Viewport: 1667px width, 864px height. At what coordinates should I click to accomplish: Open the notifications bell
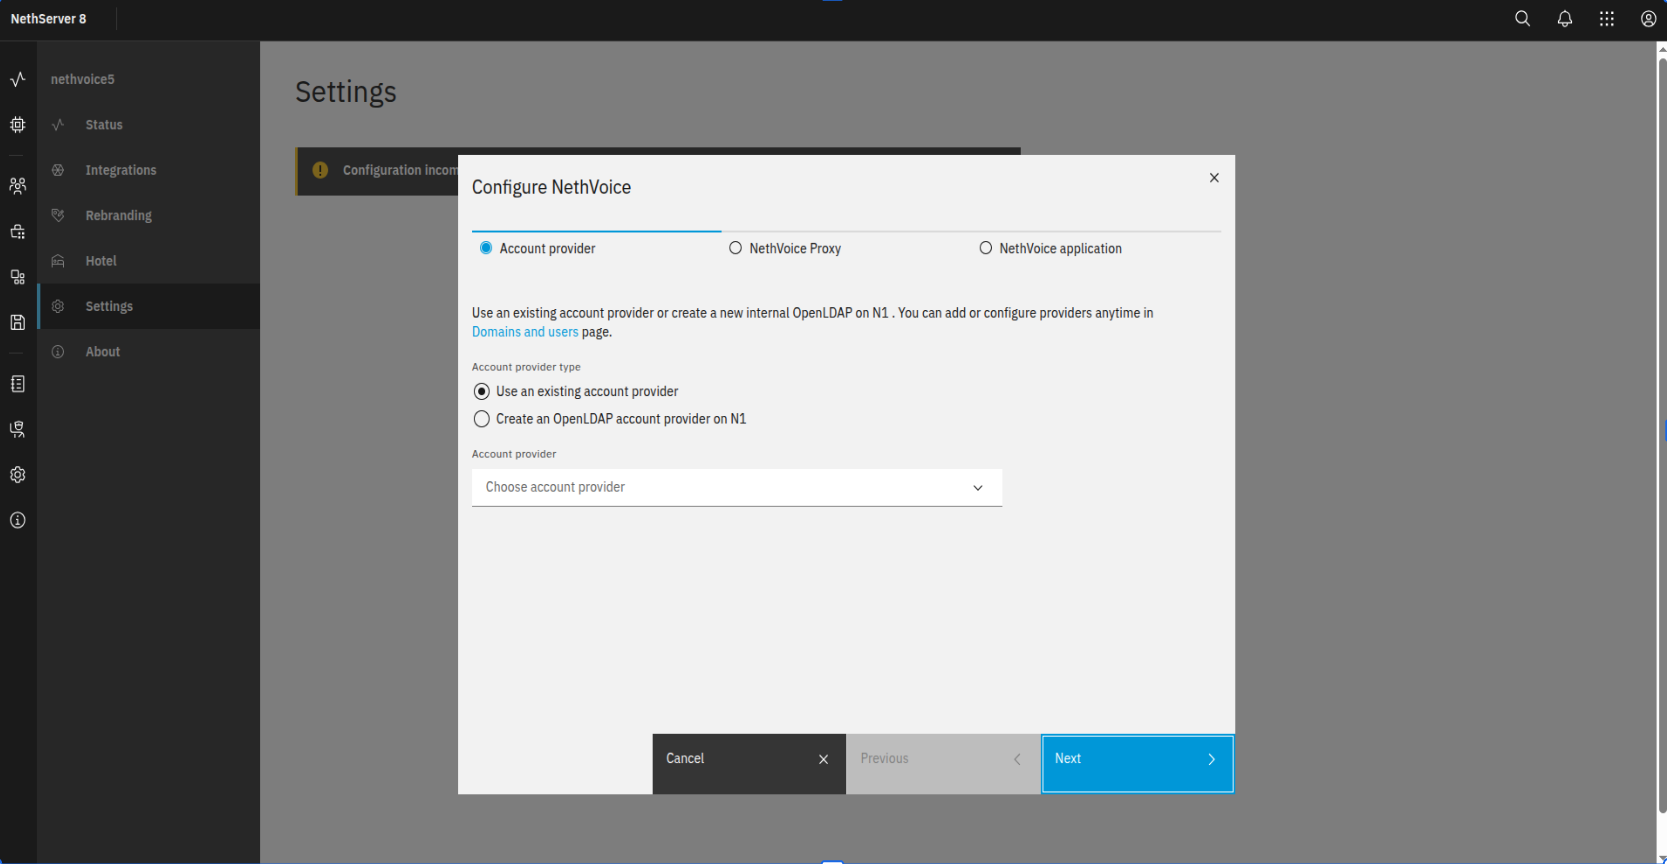1564,19
